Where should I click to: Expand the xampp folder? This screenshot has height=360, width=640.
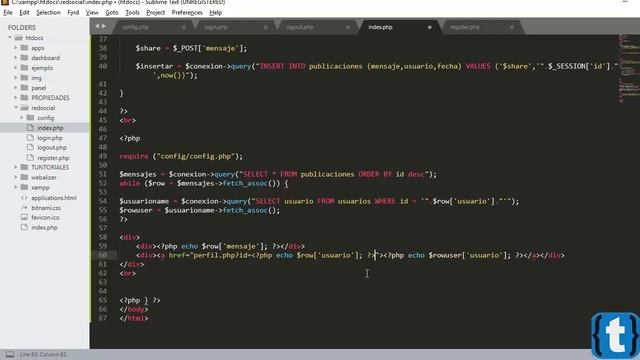pos(16,187)
